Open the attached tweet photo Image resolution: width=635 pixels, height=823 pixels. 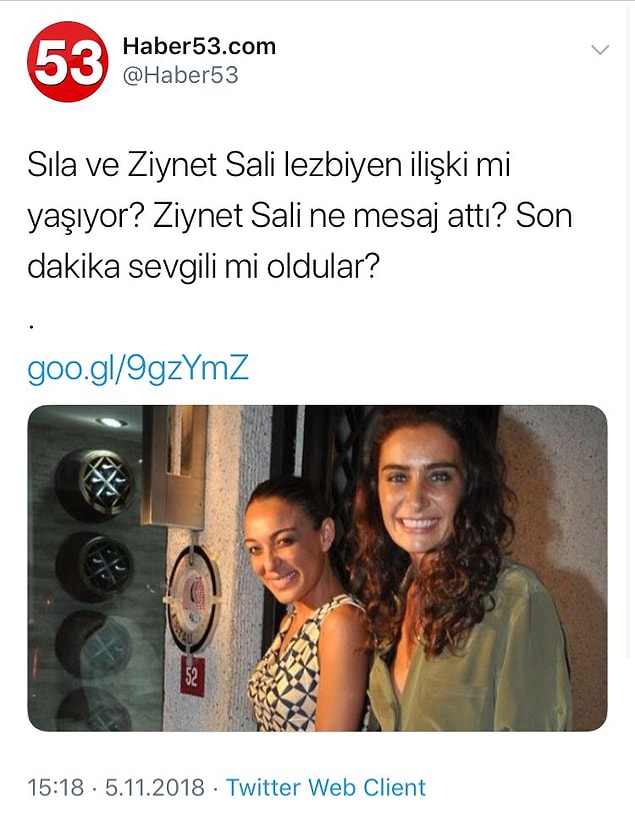[x=317, y=568]
